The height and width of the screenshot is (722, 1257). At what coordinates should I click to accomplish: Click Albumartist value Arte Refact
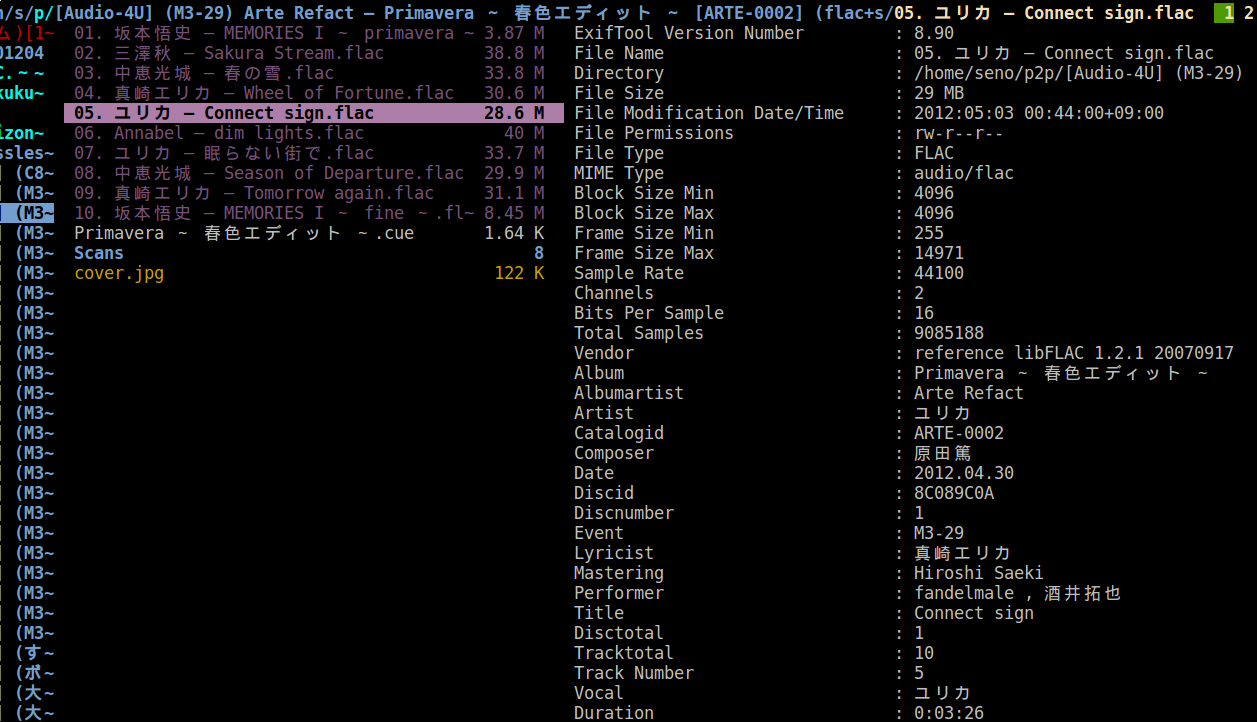click(x=969, y=393)
